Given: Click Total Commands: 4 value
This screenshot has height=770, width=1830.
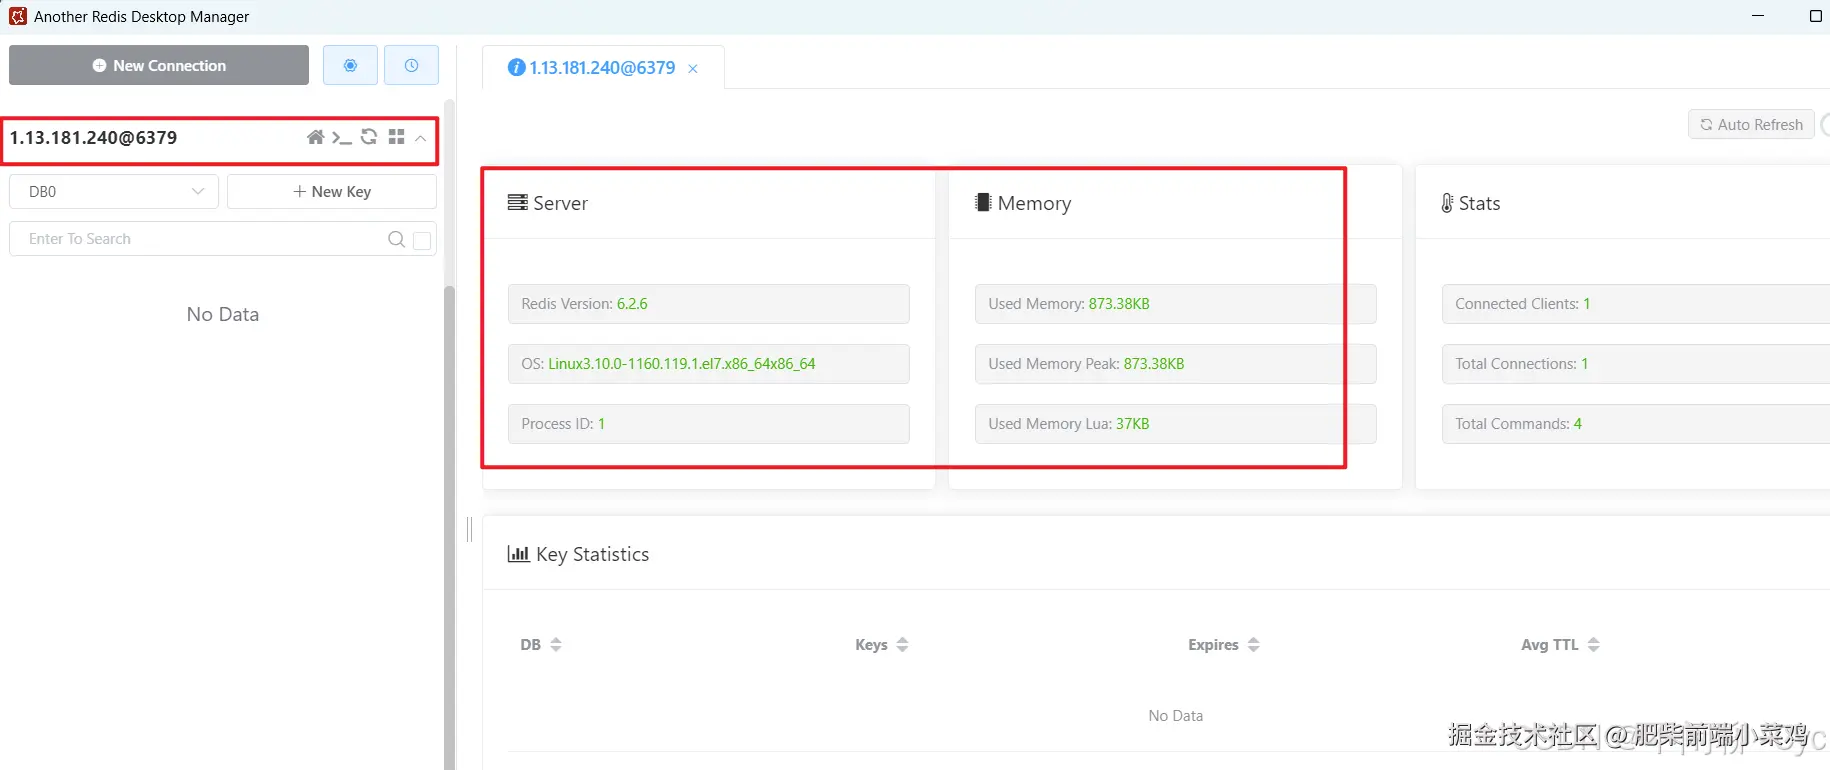Looking at the screenshot, I should 1578,424.
